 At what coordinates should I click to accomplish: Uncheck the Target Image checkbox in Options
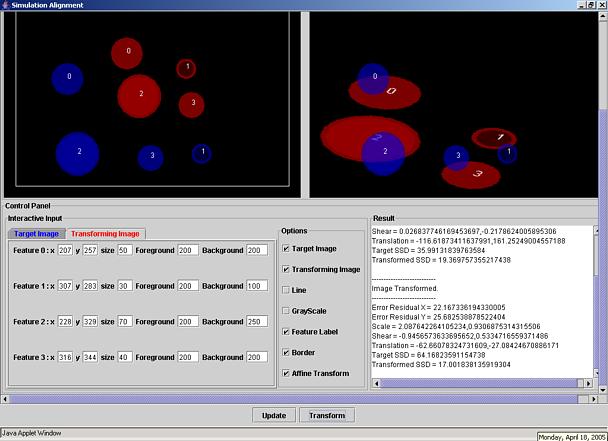pos(287,248)
